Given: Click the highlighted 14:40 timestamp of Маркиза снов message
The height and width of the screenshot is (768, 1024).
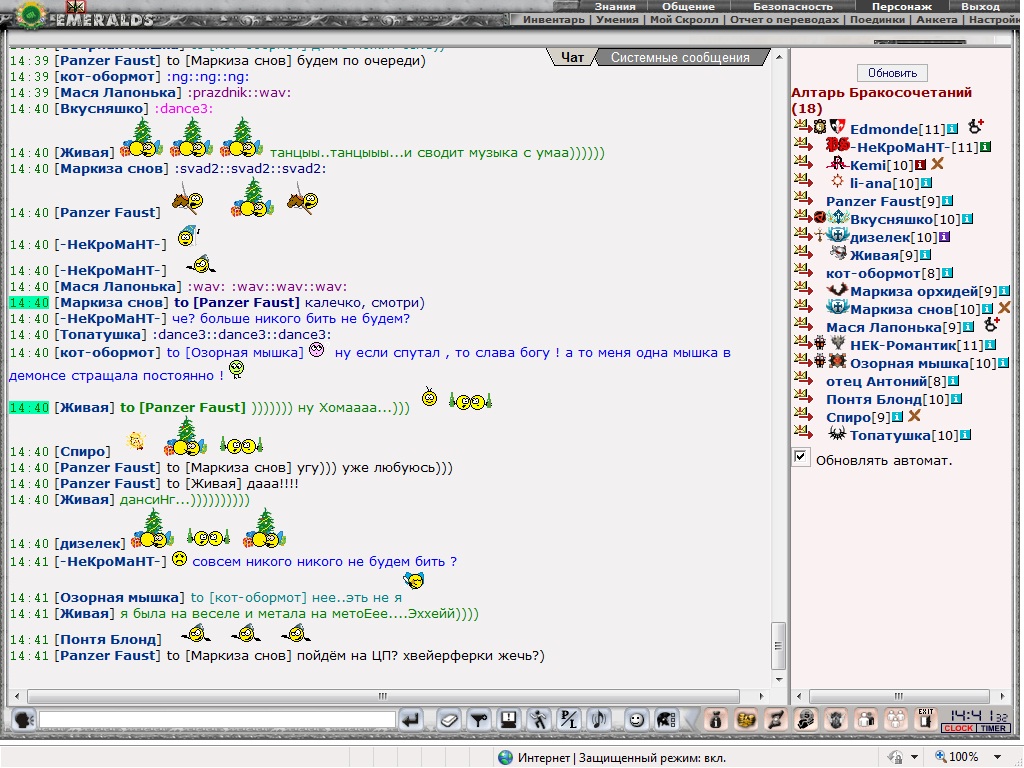Looking at the screenshot, I should (x=29, y=302).
